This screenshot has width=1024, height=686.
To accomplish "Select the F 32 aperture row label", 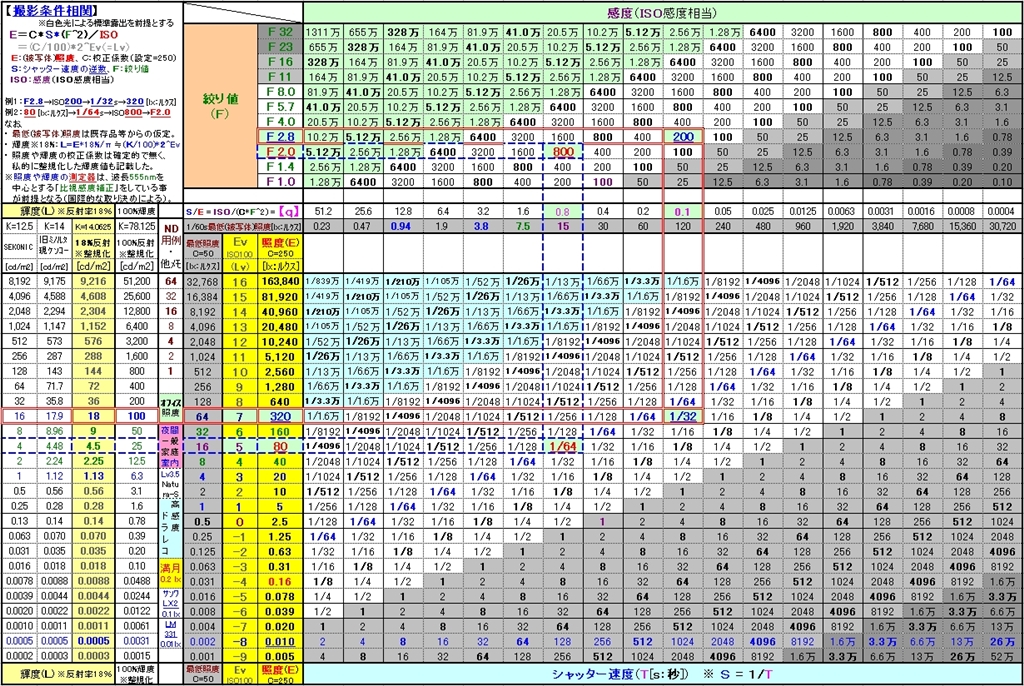I will 280,31.
